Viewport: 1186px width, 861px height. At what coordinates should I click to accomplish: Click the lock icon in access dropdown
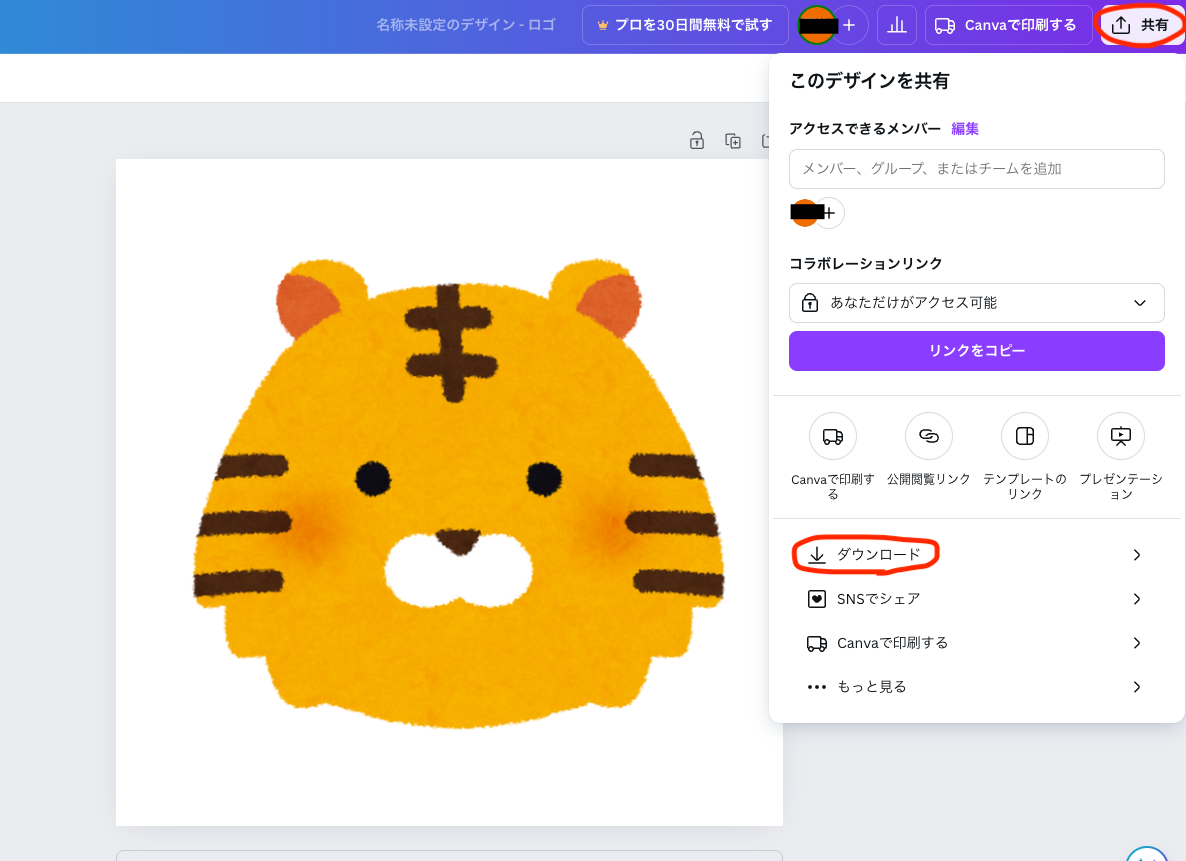(810, 303)
